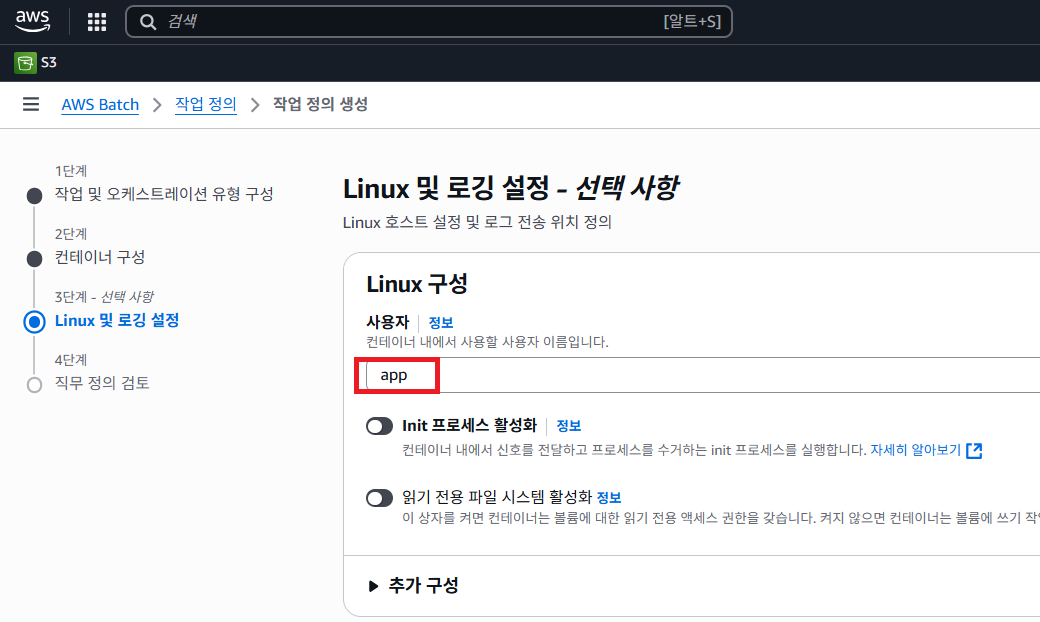This screenshot has height=622, width=1040.
Task: Open step 4 직무 정의 검토
Action: tap(102, 383)
